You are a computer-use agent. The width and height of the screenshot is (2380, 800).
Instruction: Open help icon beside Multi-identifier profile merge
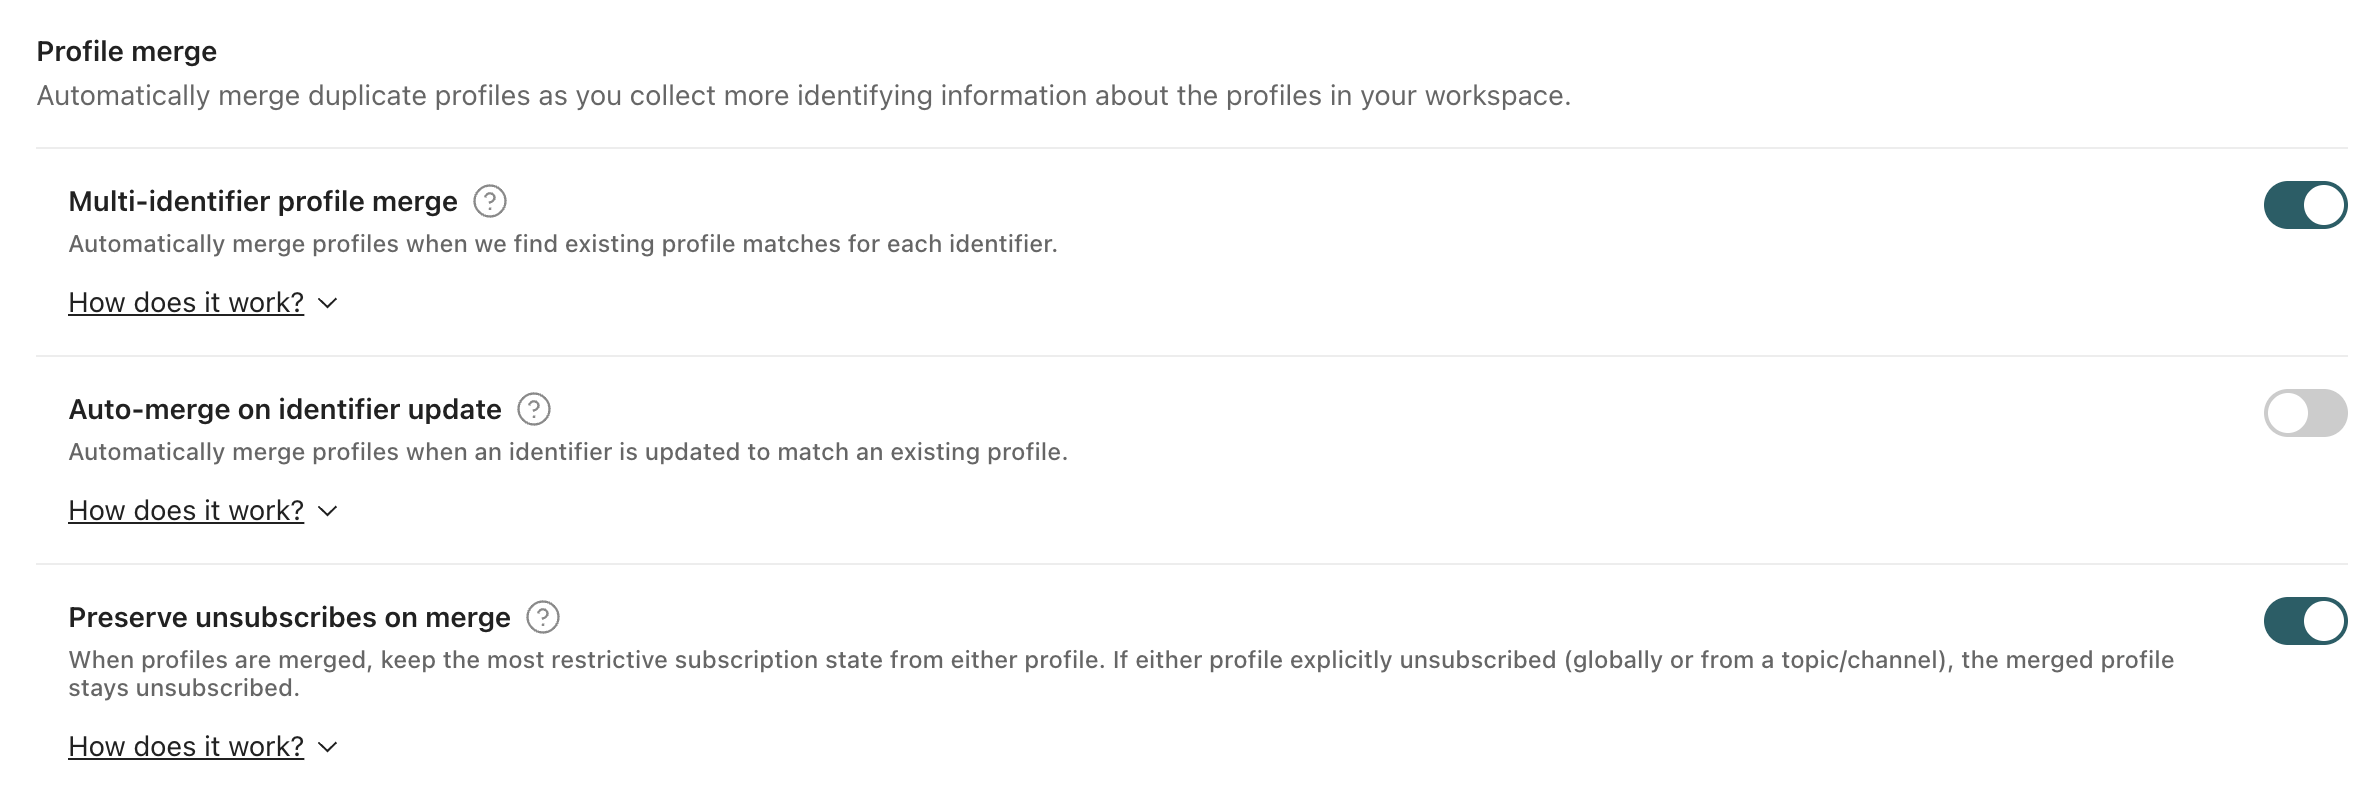(x=490, y=202)
